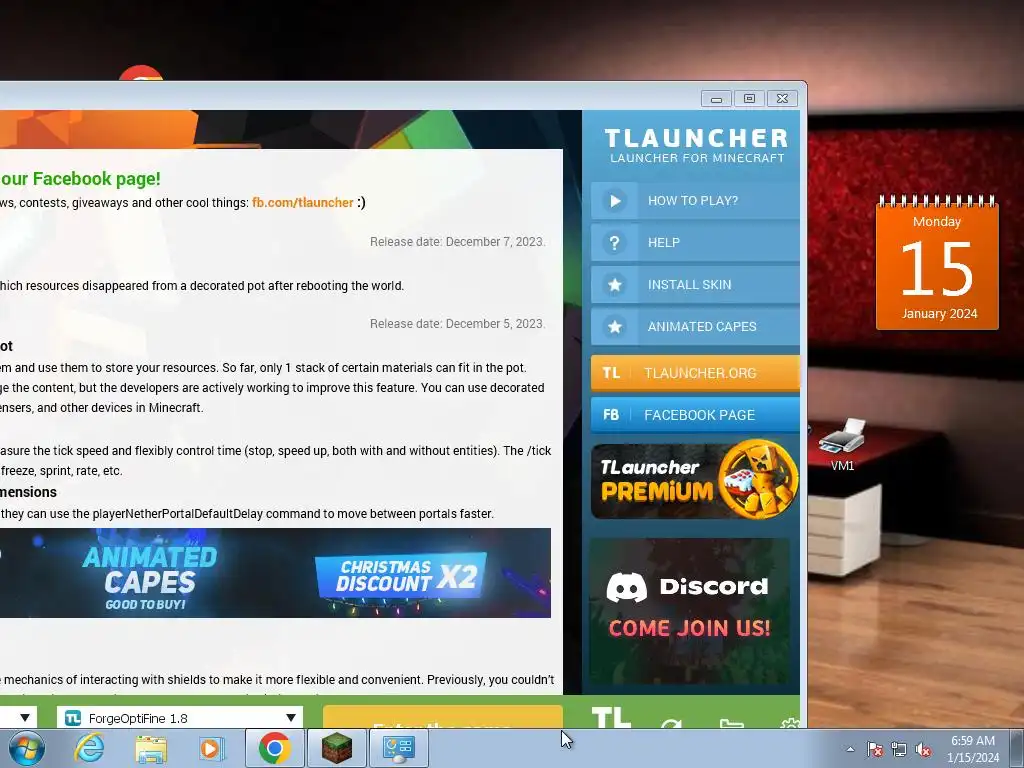This screenshot has height=768, width=1024.
Task: Click the Action Center flag tray icon
Action: tap(874, 749)
